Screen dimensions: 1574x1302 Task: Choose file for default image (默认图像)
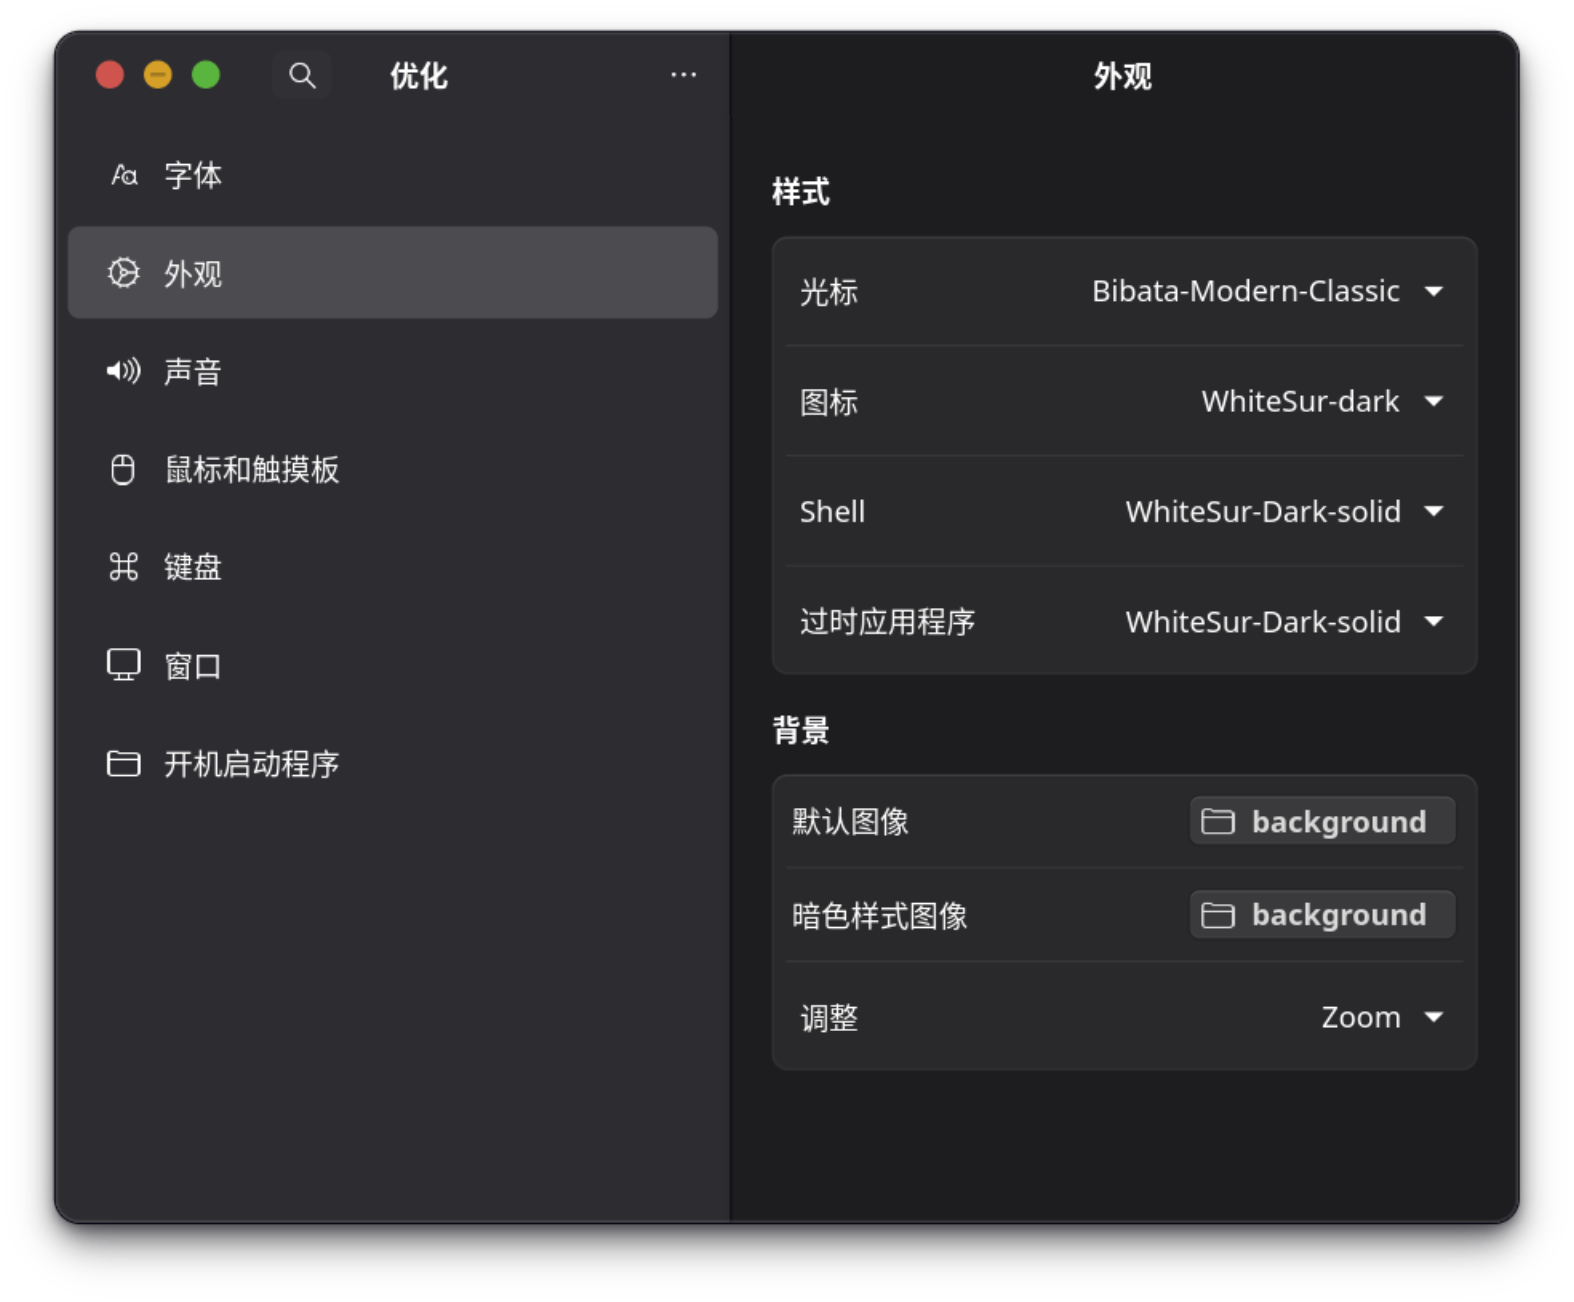1321,822
